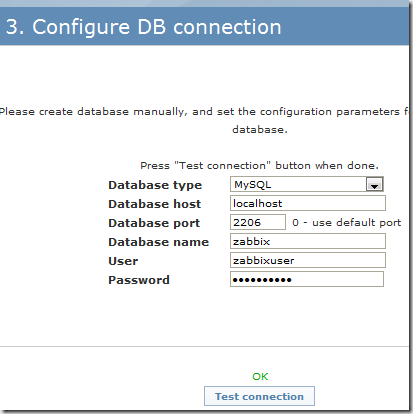
Task: Click the 'User' label
Action: click(x=123, y=261)
